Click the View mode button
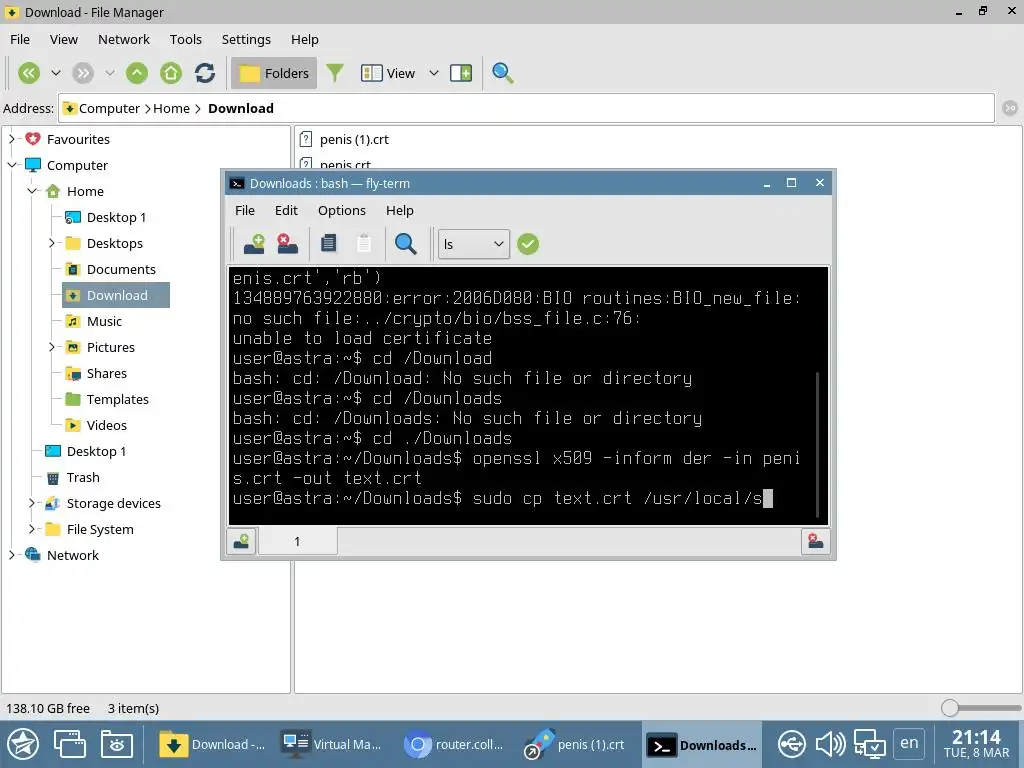The width and height of the screenshot is (1024, 768). coord(388,73)
